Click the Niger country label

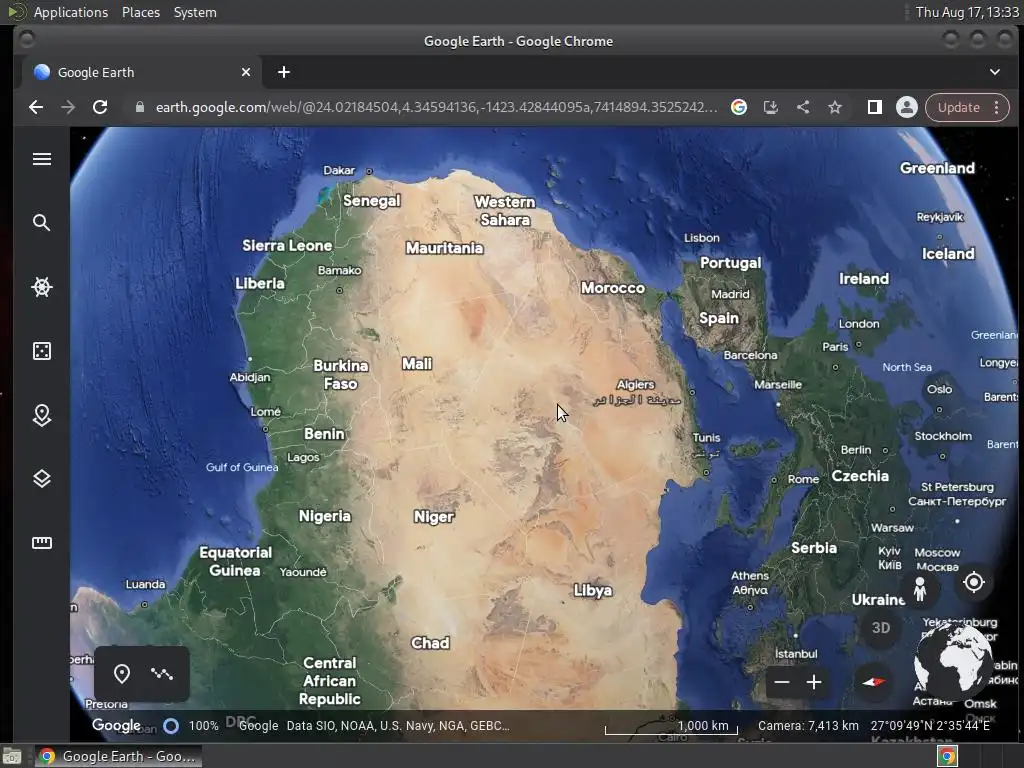[434, 517]
